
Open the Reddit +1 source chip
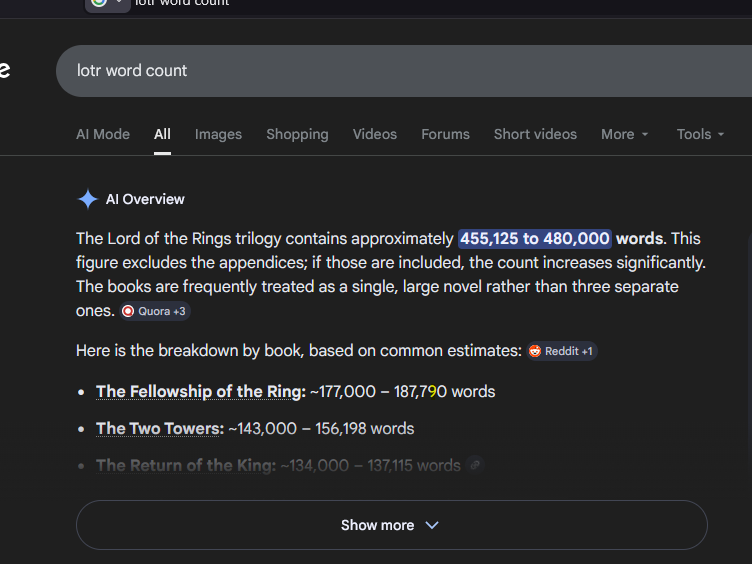click(562, 351)
